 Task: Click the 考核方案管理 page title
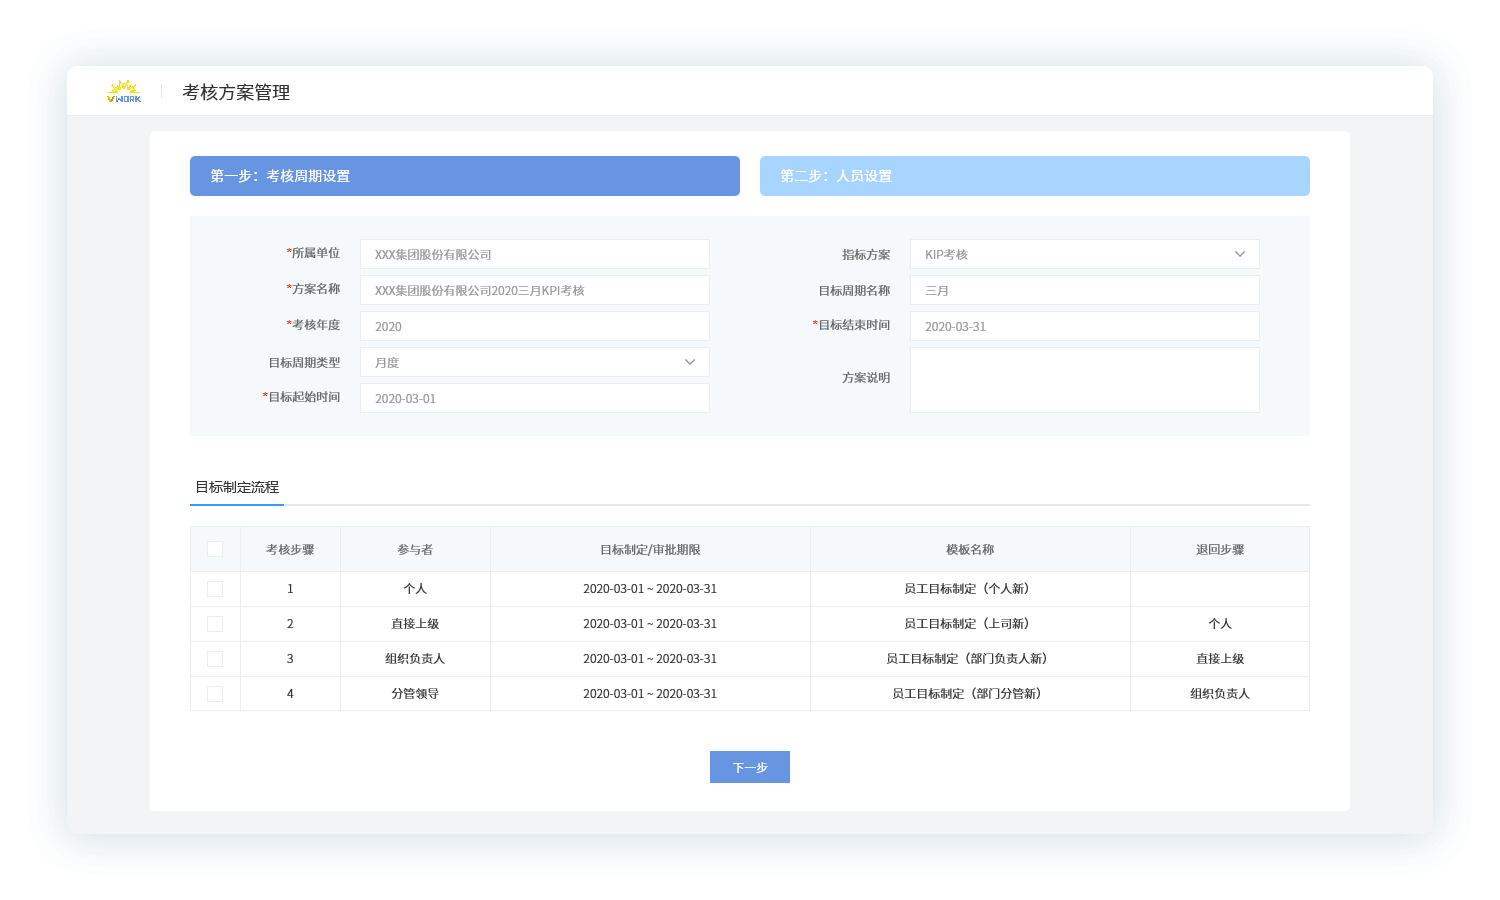[x=236, y=92]
